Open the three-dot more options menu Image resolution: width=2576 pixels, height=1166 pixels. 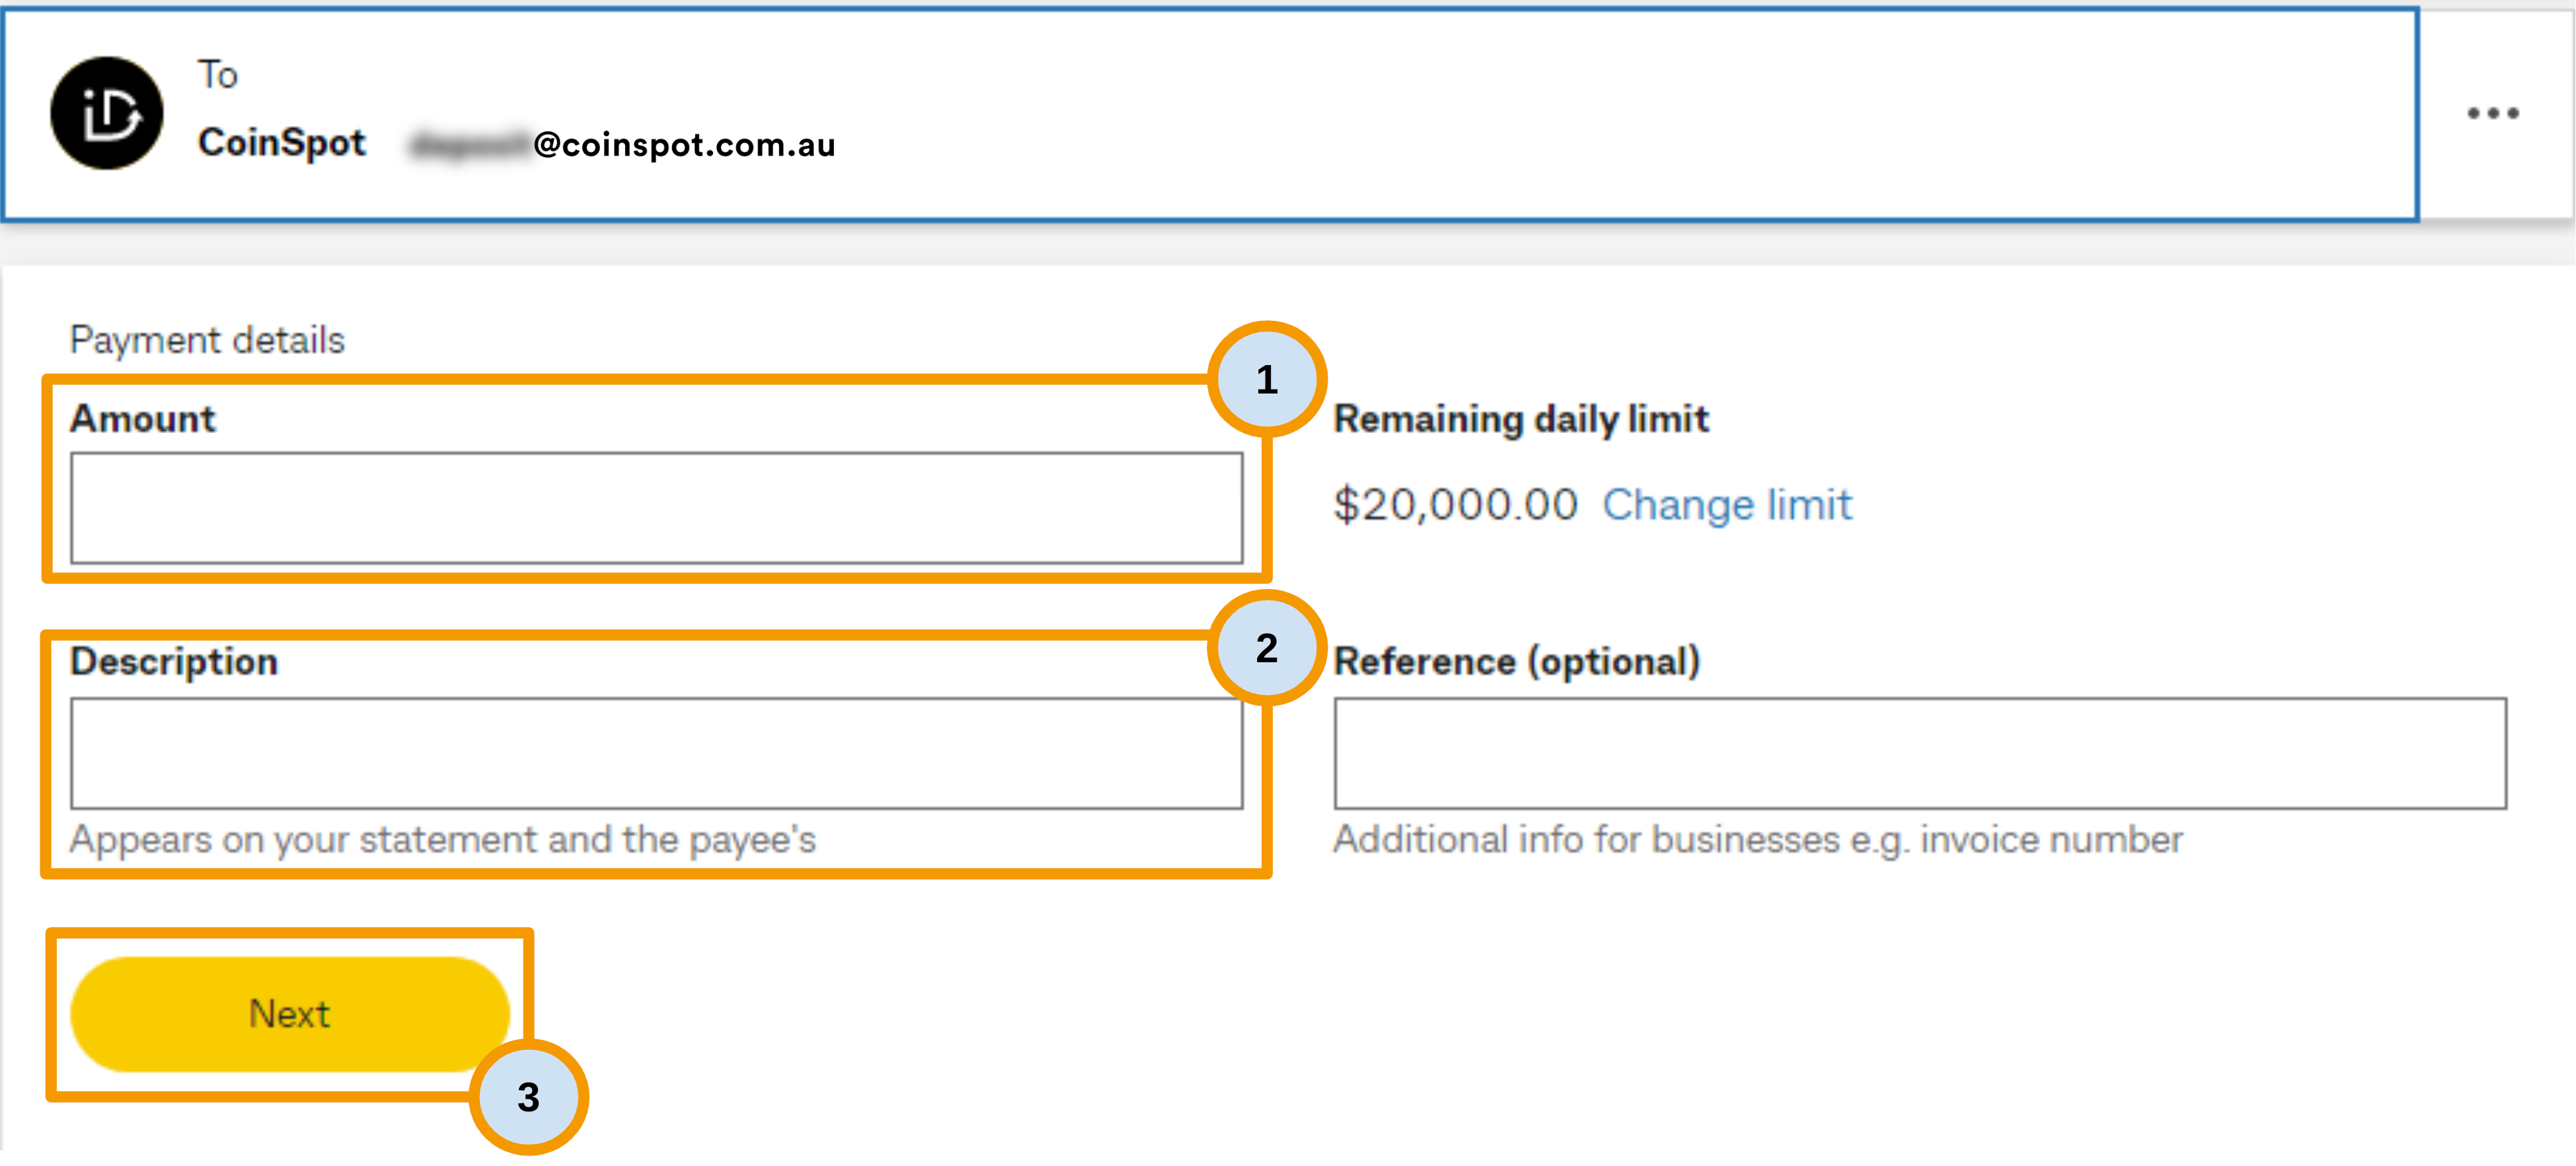2492,113
